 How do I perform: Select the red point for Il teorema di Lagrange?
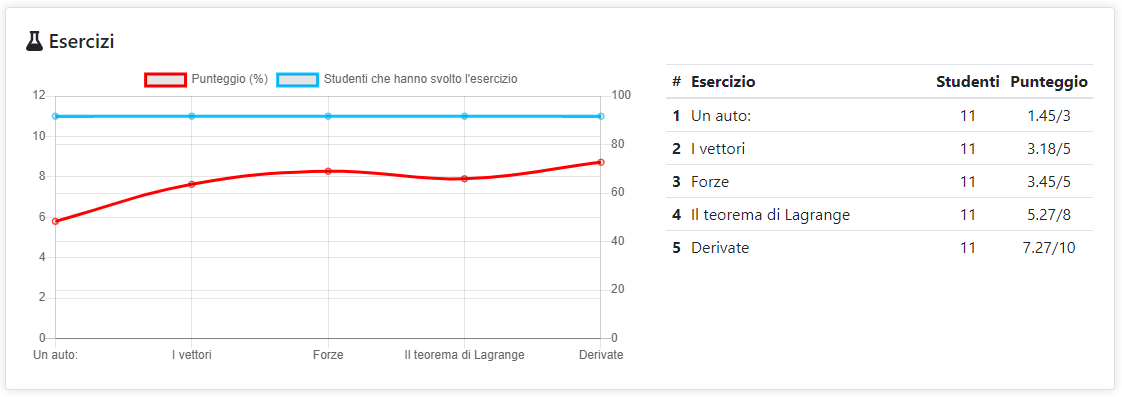click(464, 178)
